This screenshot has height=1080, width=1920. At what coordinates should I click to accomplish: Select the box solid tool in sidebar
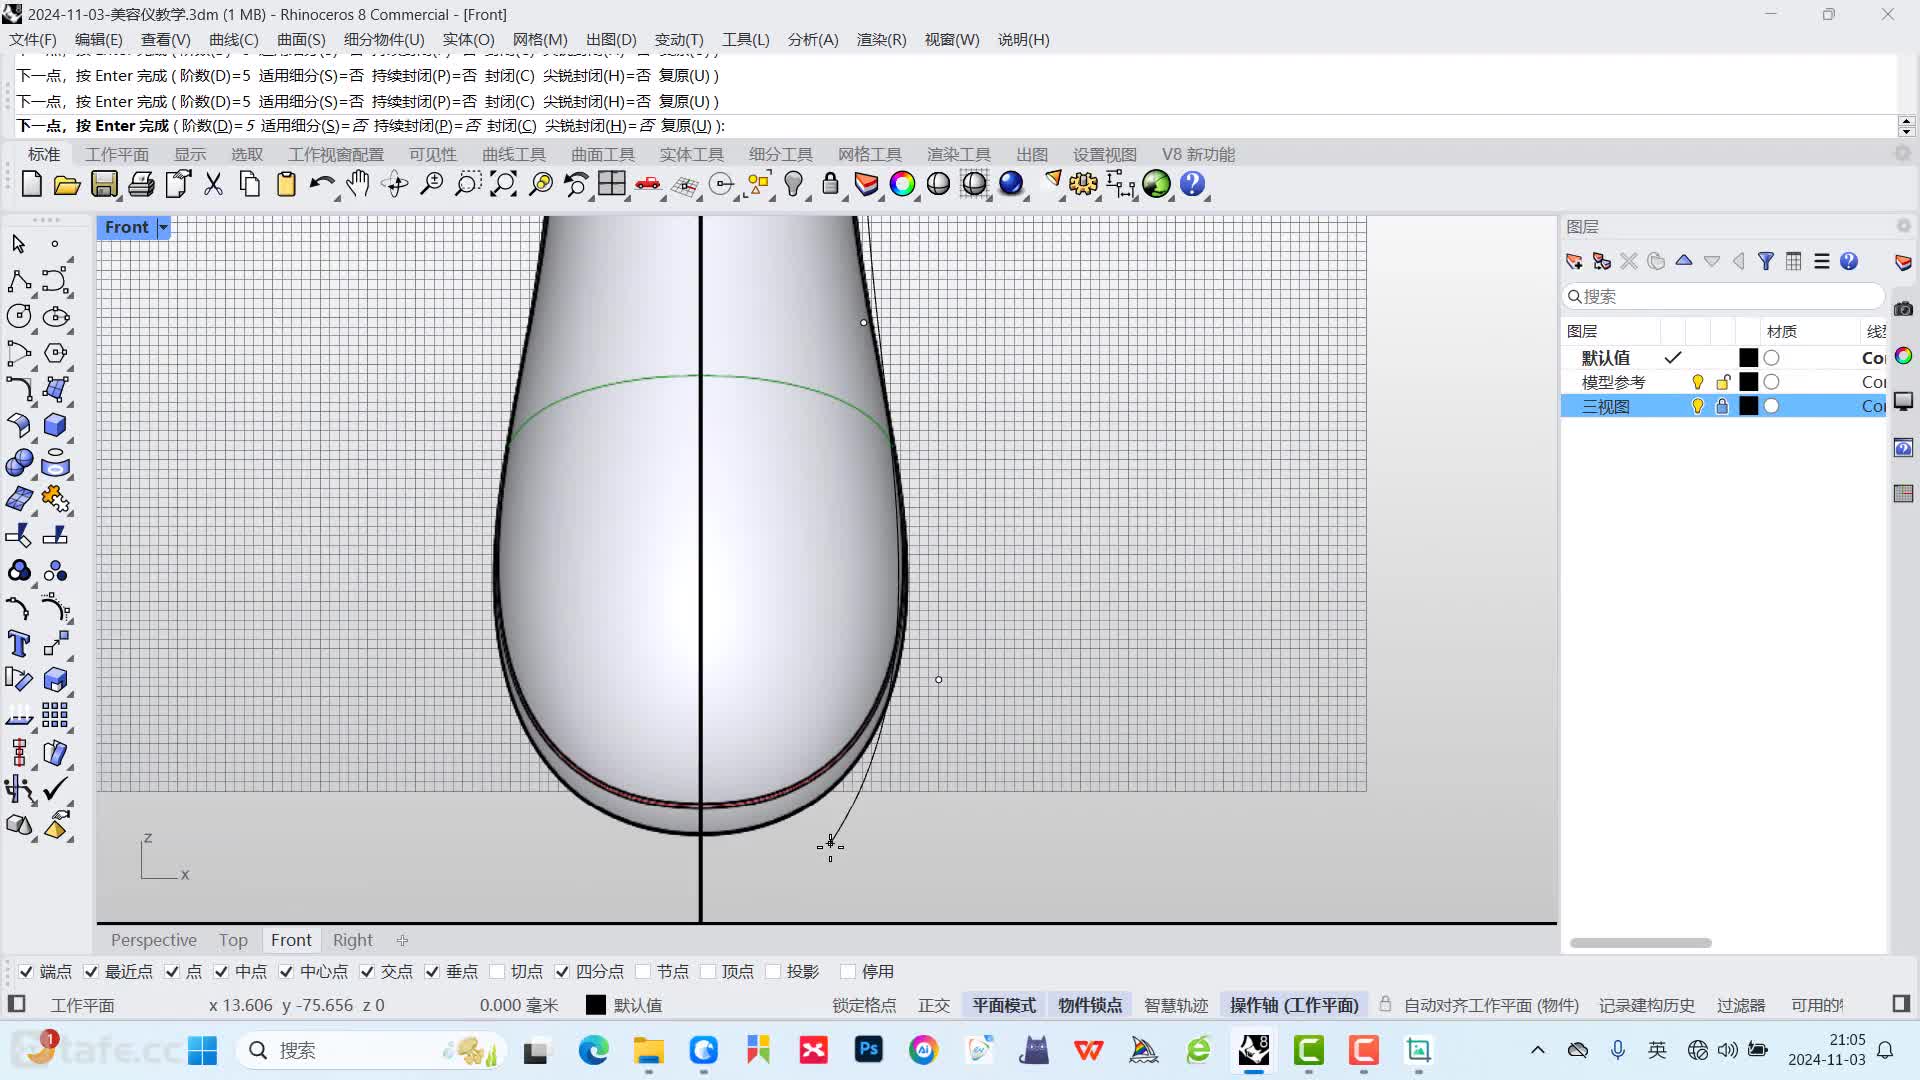(55, 426)
